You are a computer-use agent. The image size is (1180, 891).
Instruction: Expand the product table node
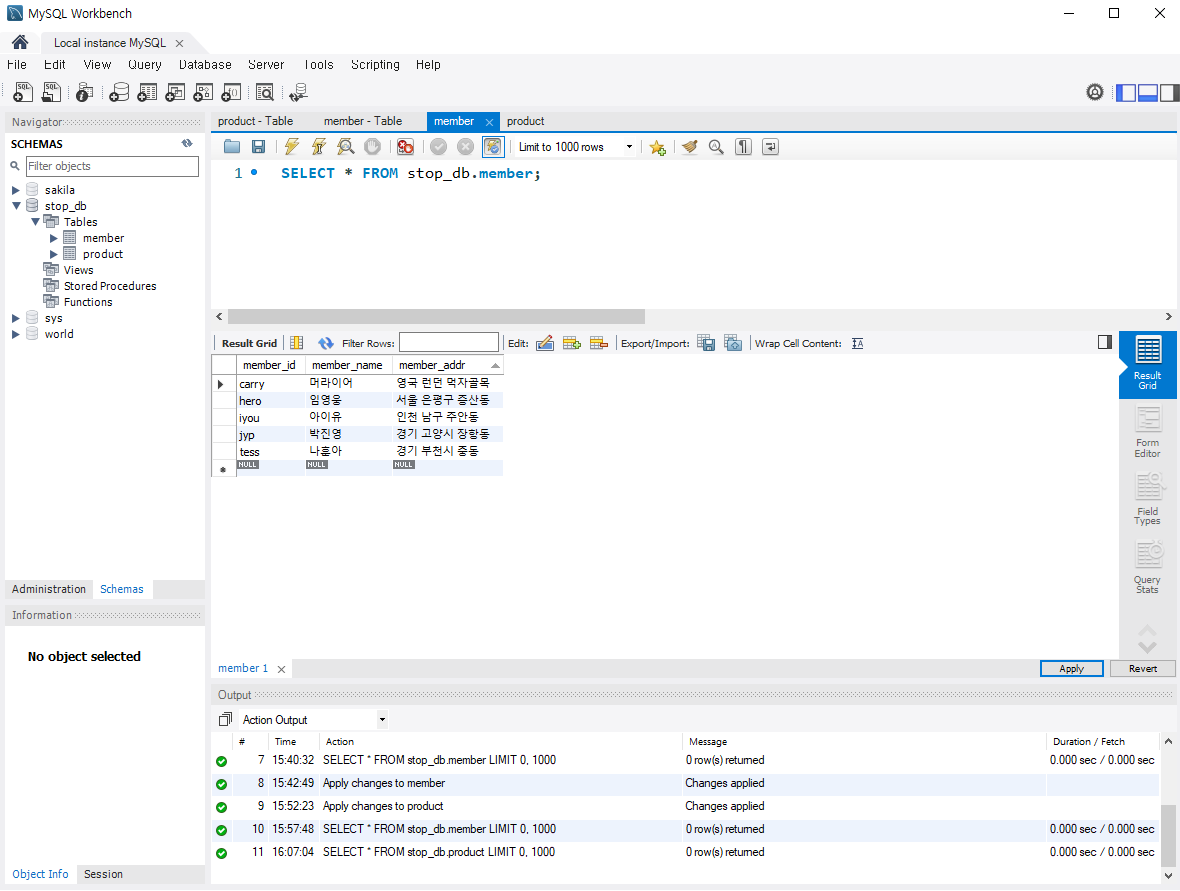(x=53, y=254)
